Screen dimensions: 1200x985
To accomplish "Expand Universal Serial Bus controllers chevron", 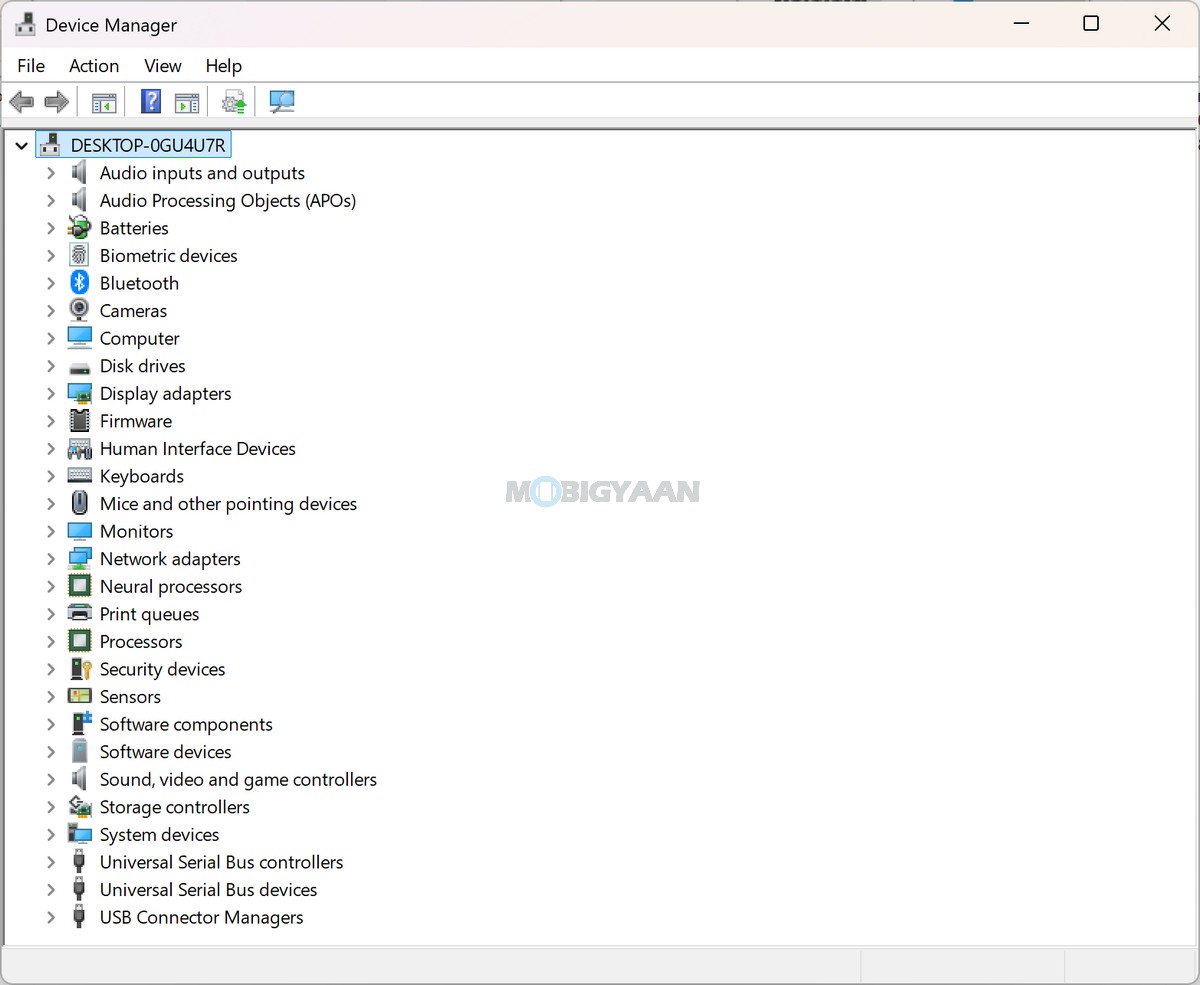I will [51, 862].
